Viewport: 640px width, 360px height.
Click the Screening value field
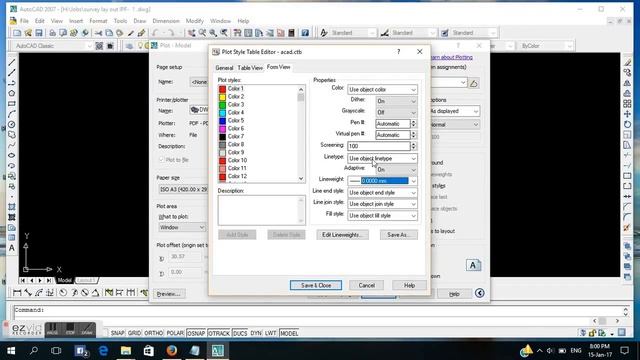point(379,146)
